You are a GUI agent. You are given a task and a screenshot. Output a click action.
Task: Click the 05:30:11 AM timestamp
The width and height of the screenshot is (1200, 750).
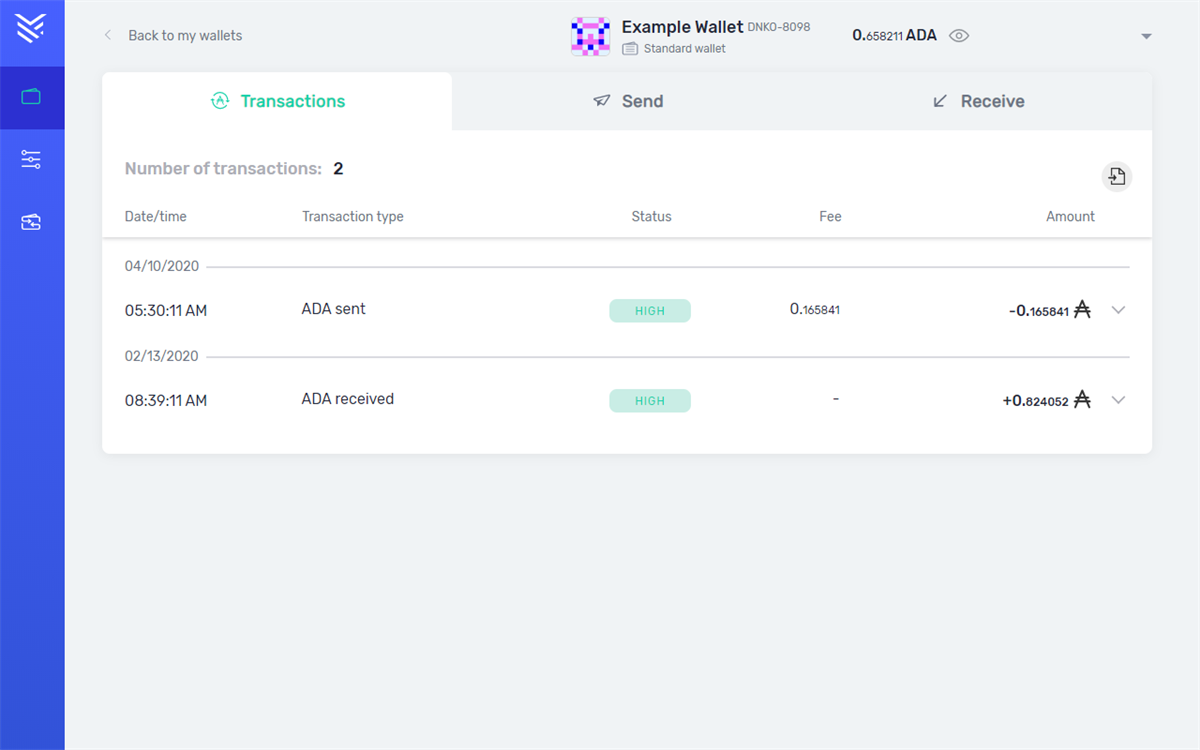[166, 311]
